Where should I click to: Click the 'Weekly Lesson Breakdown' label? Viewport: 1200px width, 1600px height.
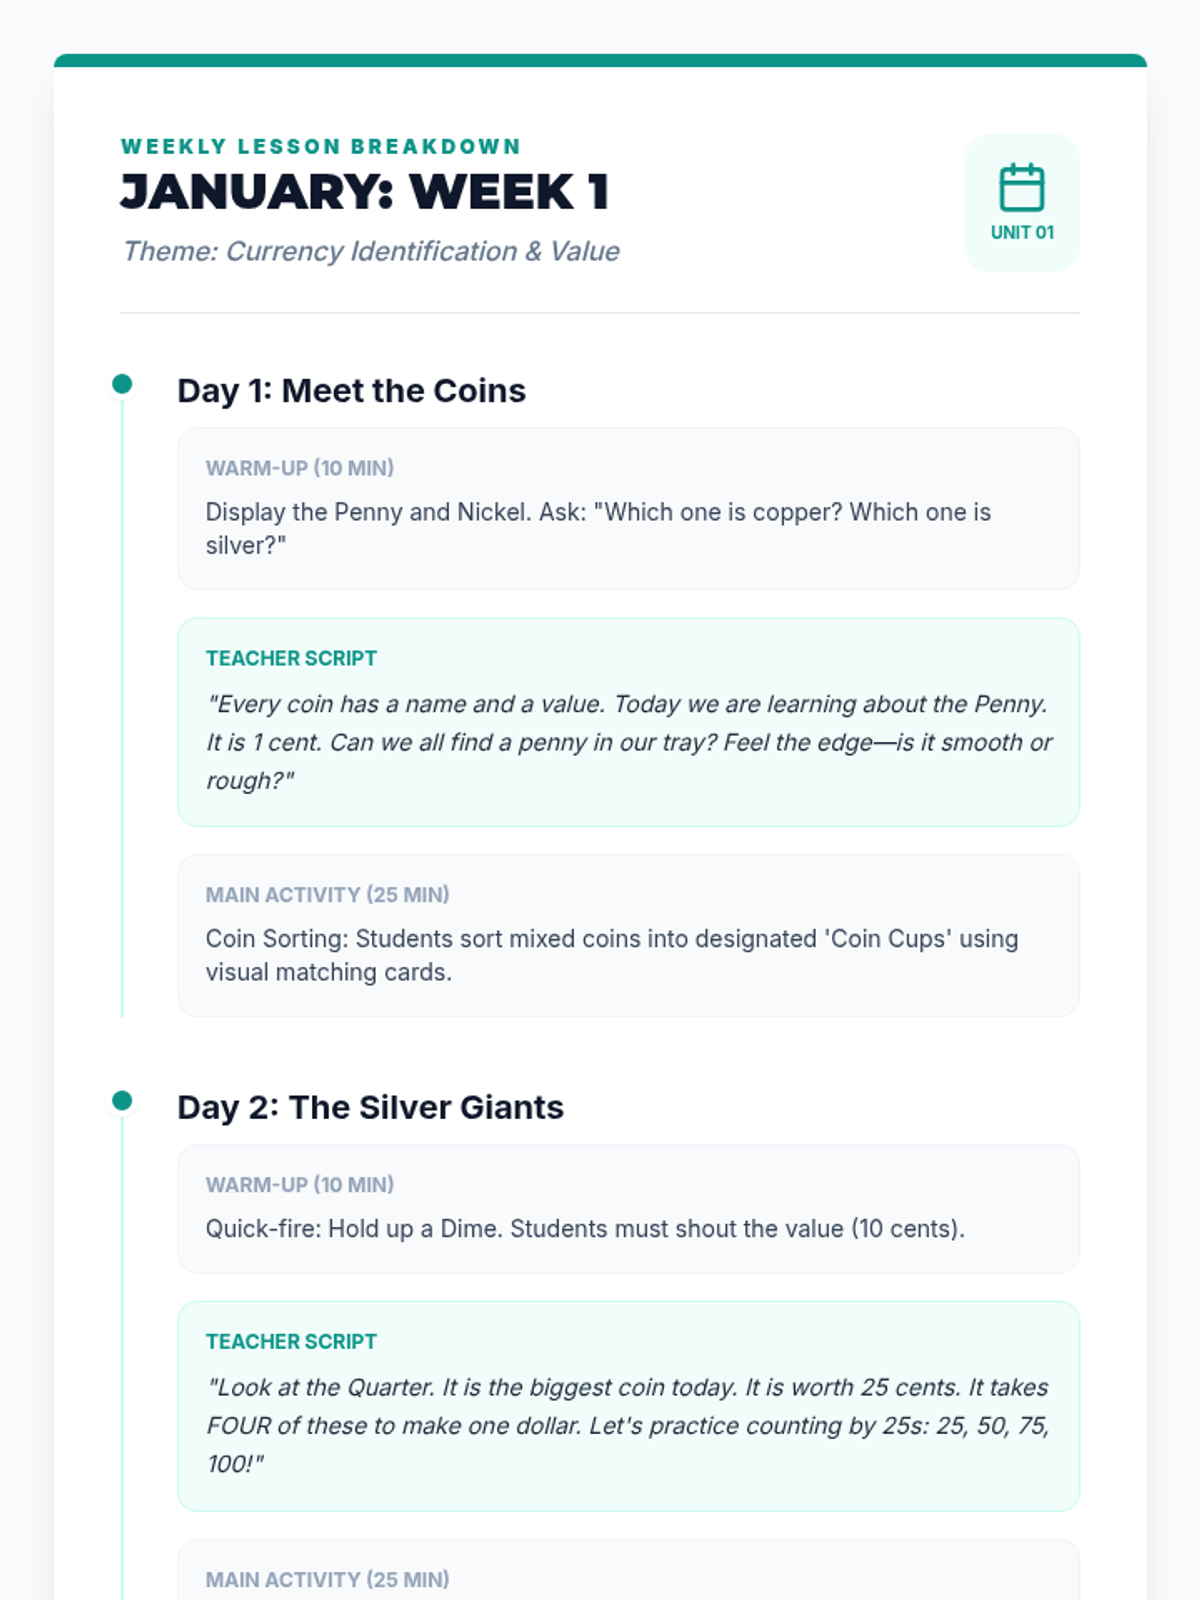point(321,147)
